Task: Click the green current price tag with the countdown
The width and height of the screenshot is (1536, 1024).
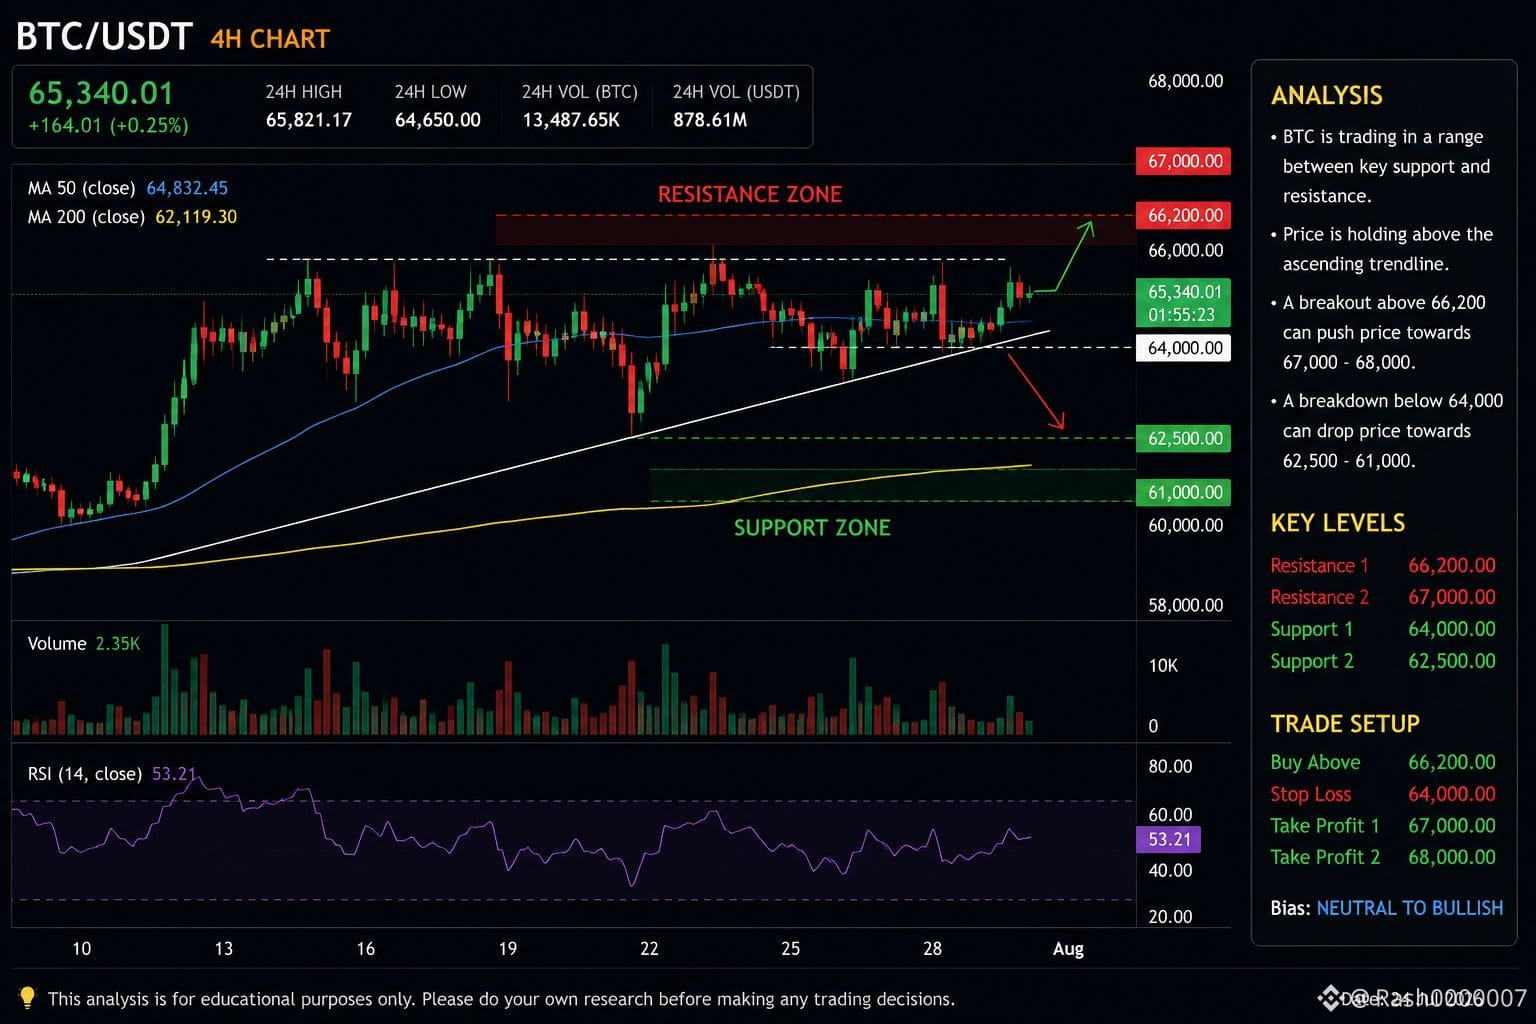Action: tap(1183, 303)
